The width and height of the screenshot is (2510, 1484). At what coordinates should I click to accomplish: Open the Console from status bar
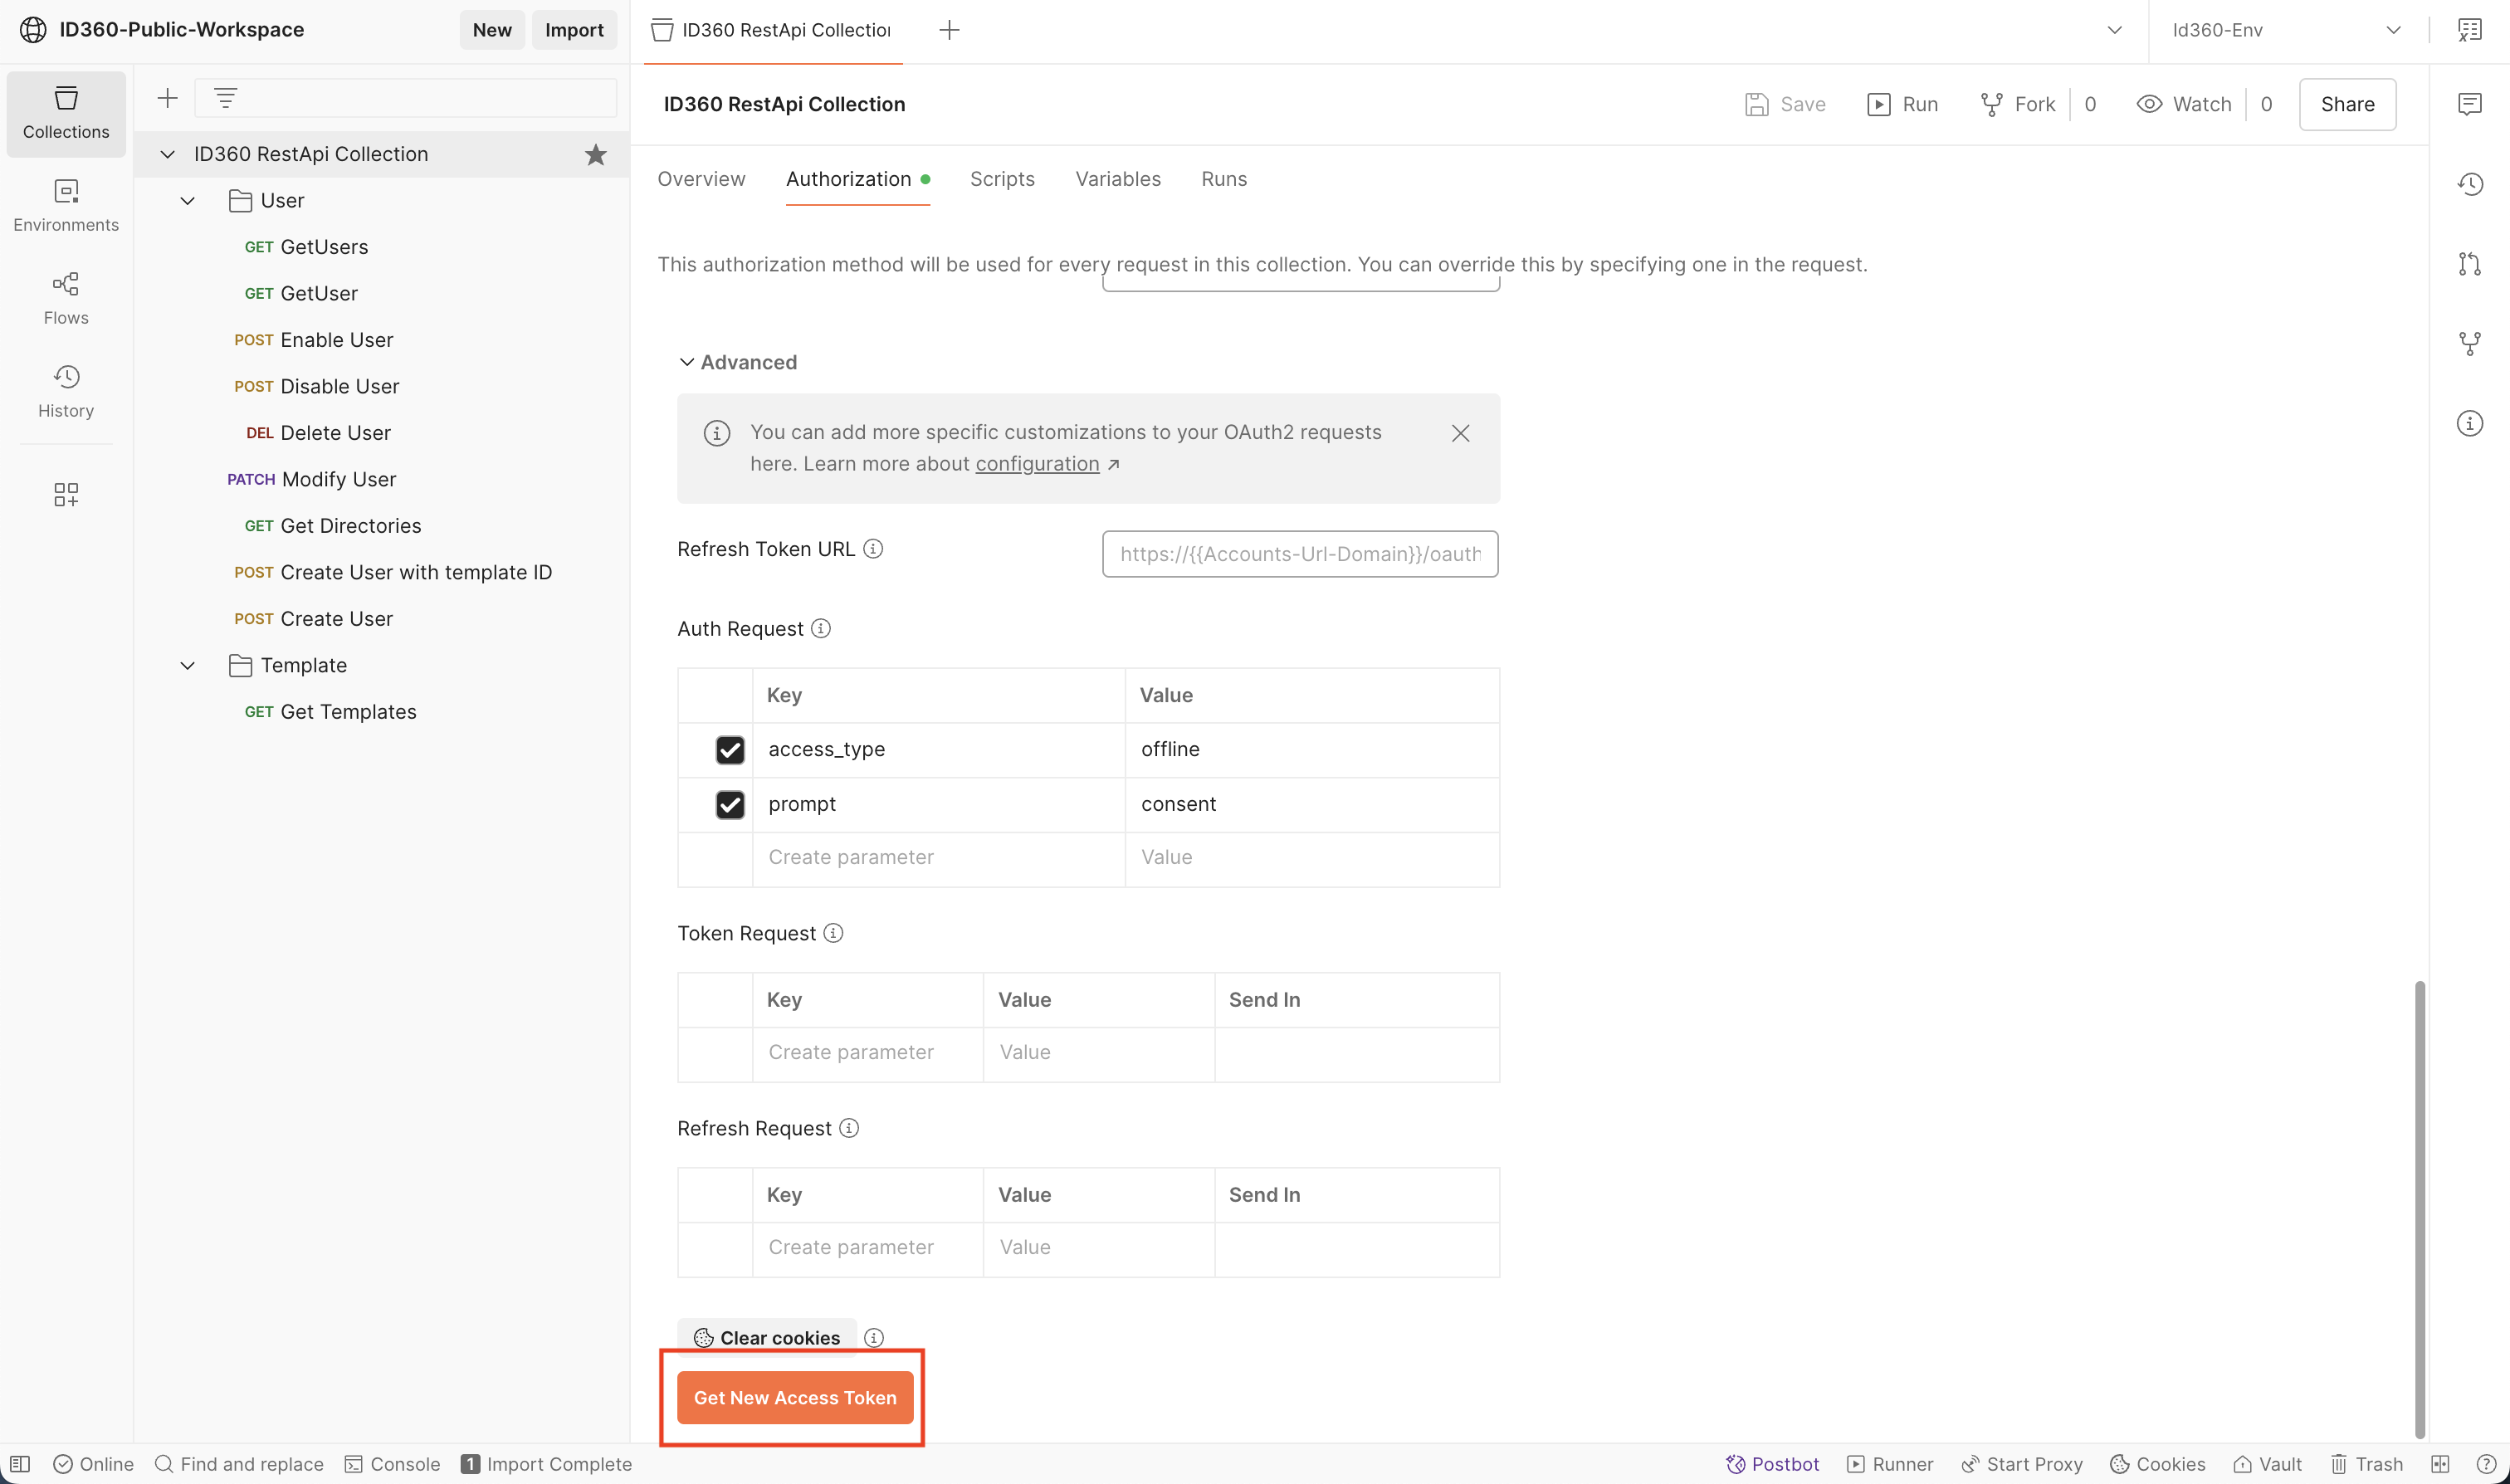coord(392,1464)
